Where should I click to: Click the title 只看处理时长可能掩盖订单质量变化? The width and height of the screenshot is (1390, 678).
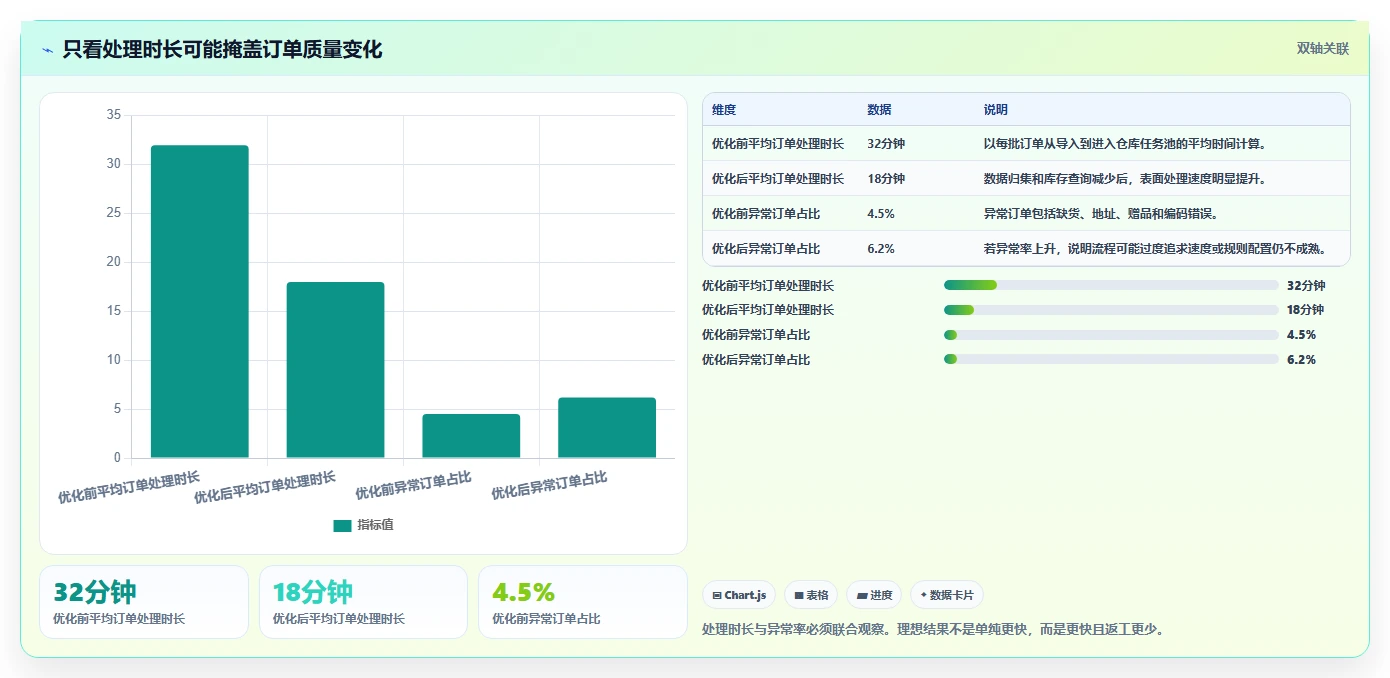(222, 50)
